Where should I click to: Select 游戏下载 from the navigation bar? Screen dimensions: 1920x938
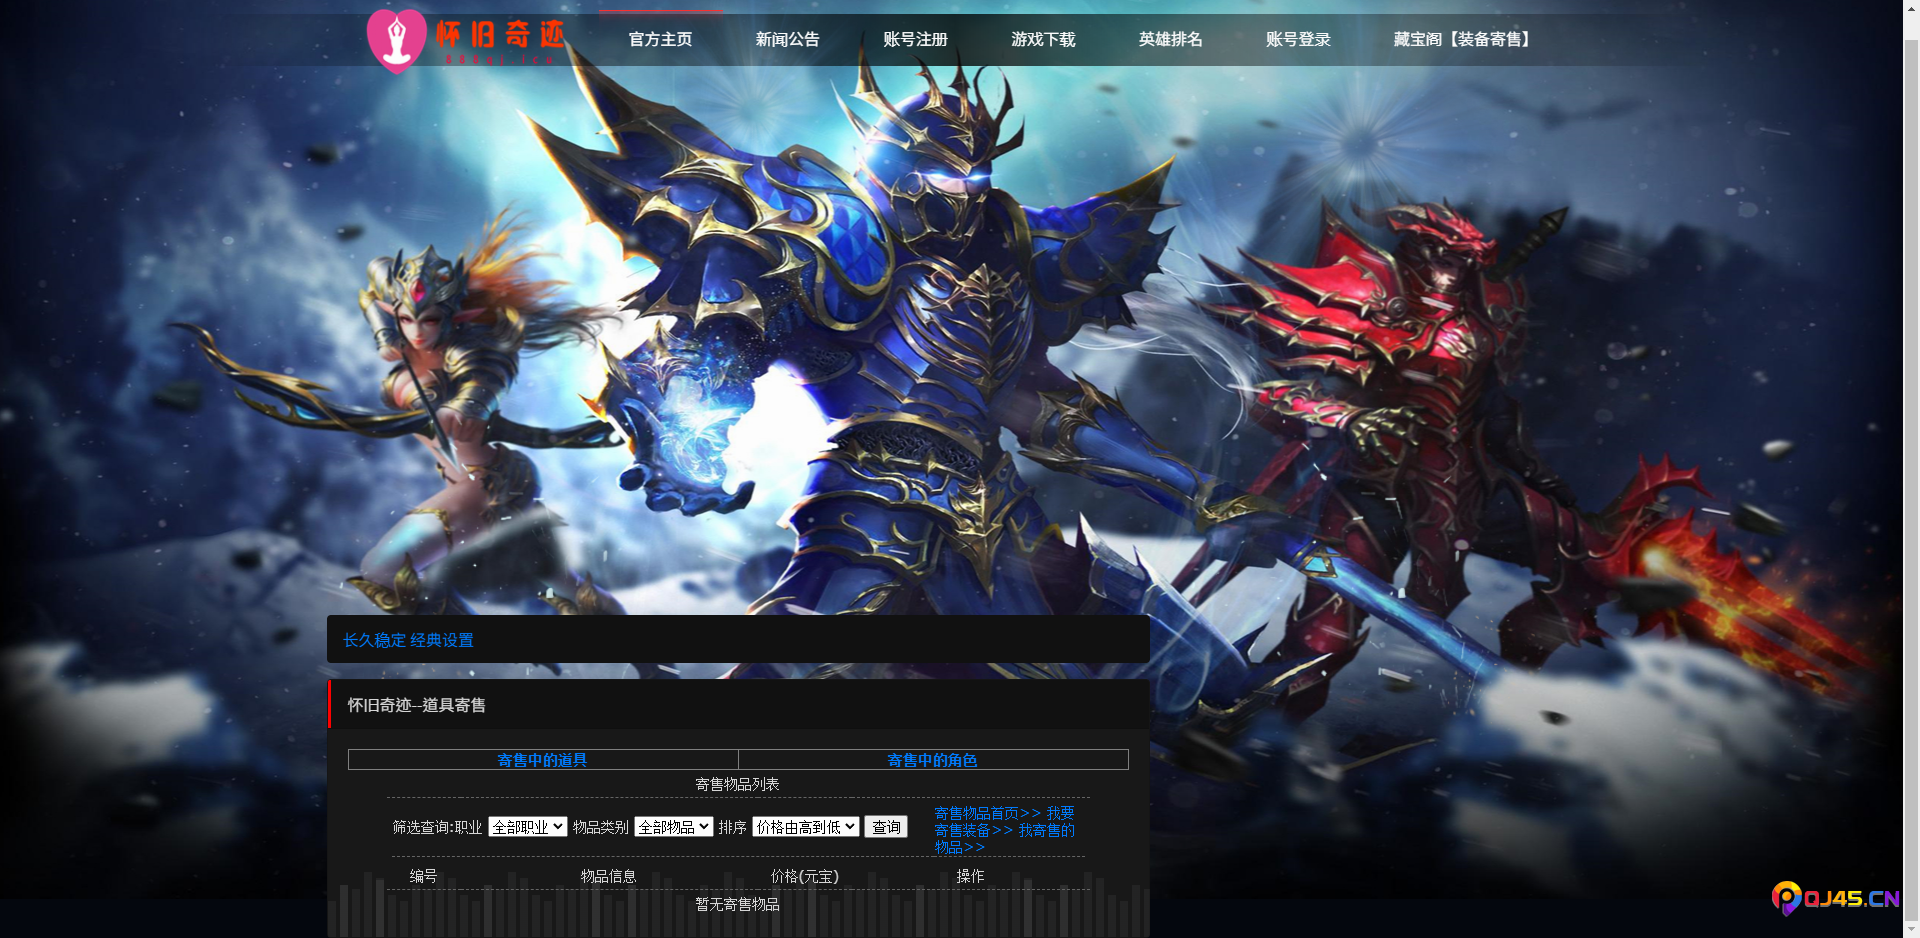(x=1043, y=39)
